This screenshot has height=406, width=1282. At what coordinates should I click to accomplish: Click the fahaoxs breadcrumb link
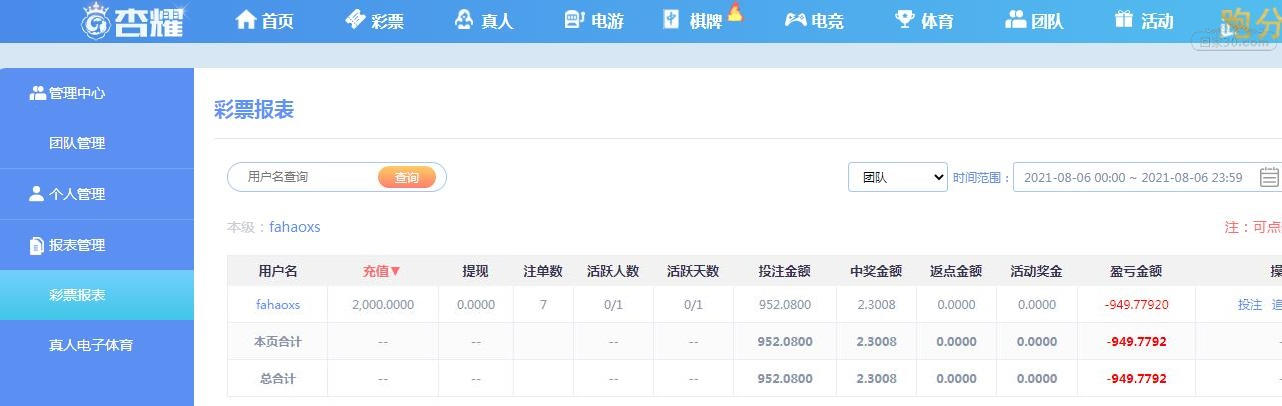[x=295, y=227]
